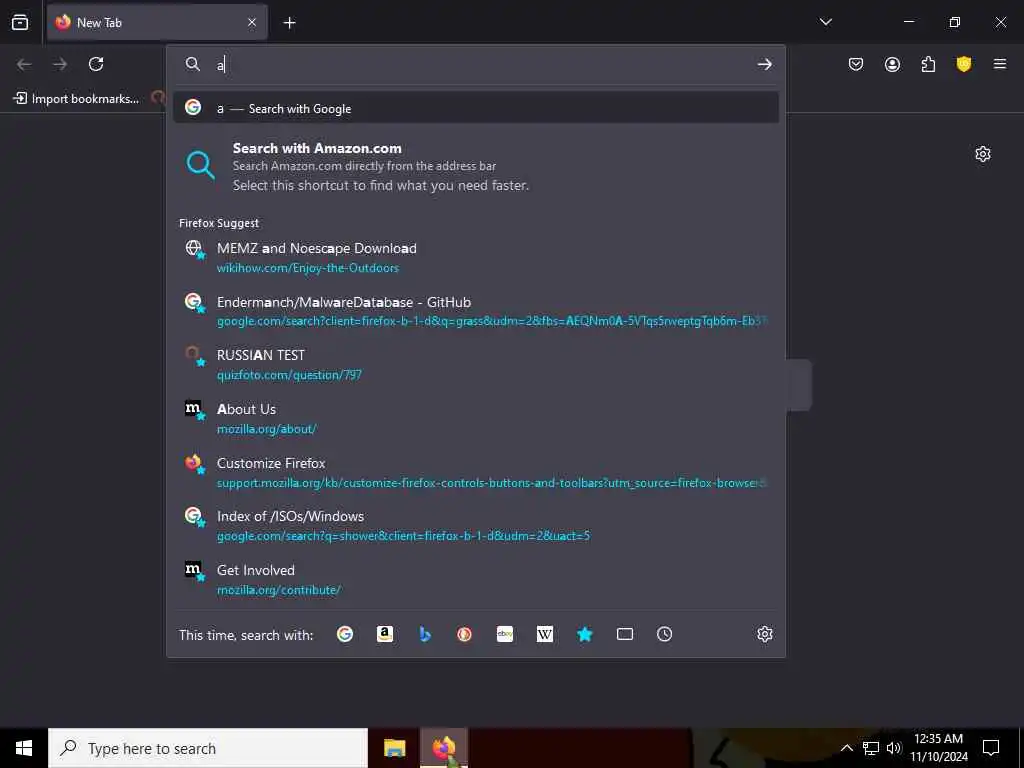1024x768 pixels.
Task: Open new tab page customize gear
Action: (983, 154)
